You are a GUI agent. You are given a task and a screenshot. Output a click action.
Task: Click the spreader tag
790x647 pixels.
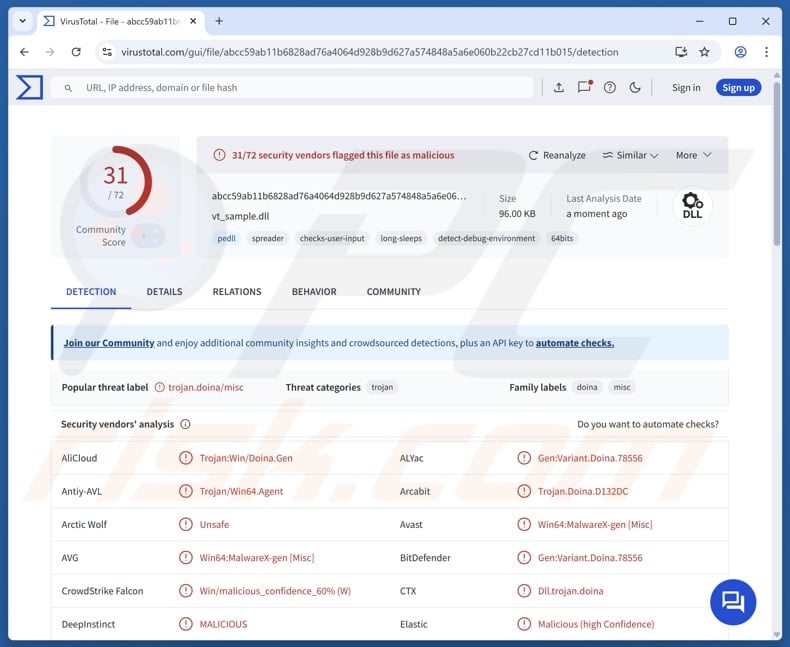(268, 238)
